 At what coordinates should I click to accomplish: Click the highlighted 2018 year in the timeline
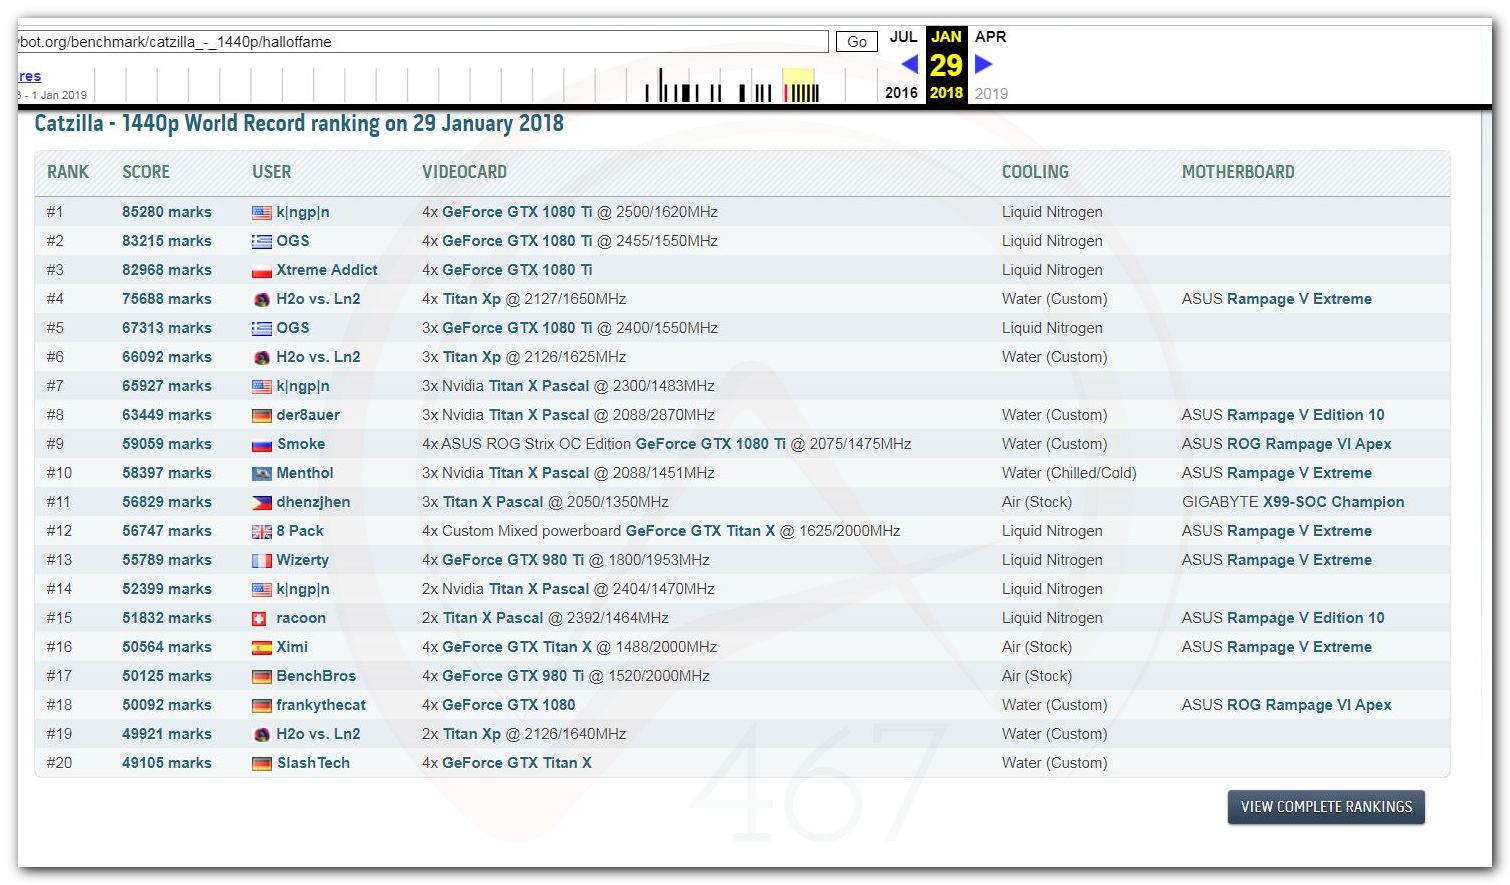click(946, 93)
